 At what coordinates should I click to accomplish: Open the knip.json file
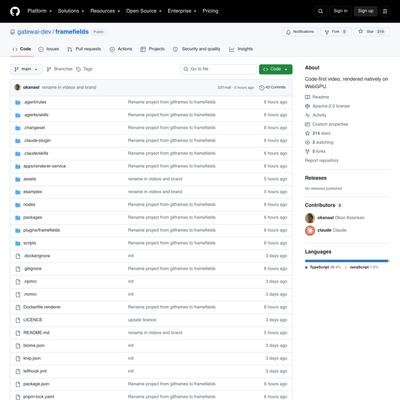32,358
